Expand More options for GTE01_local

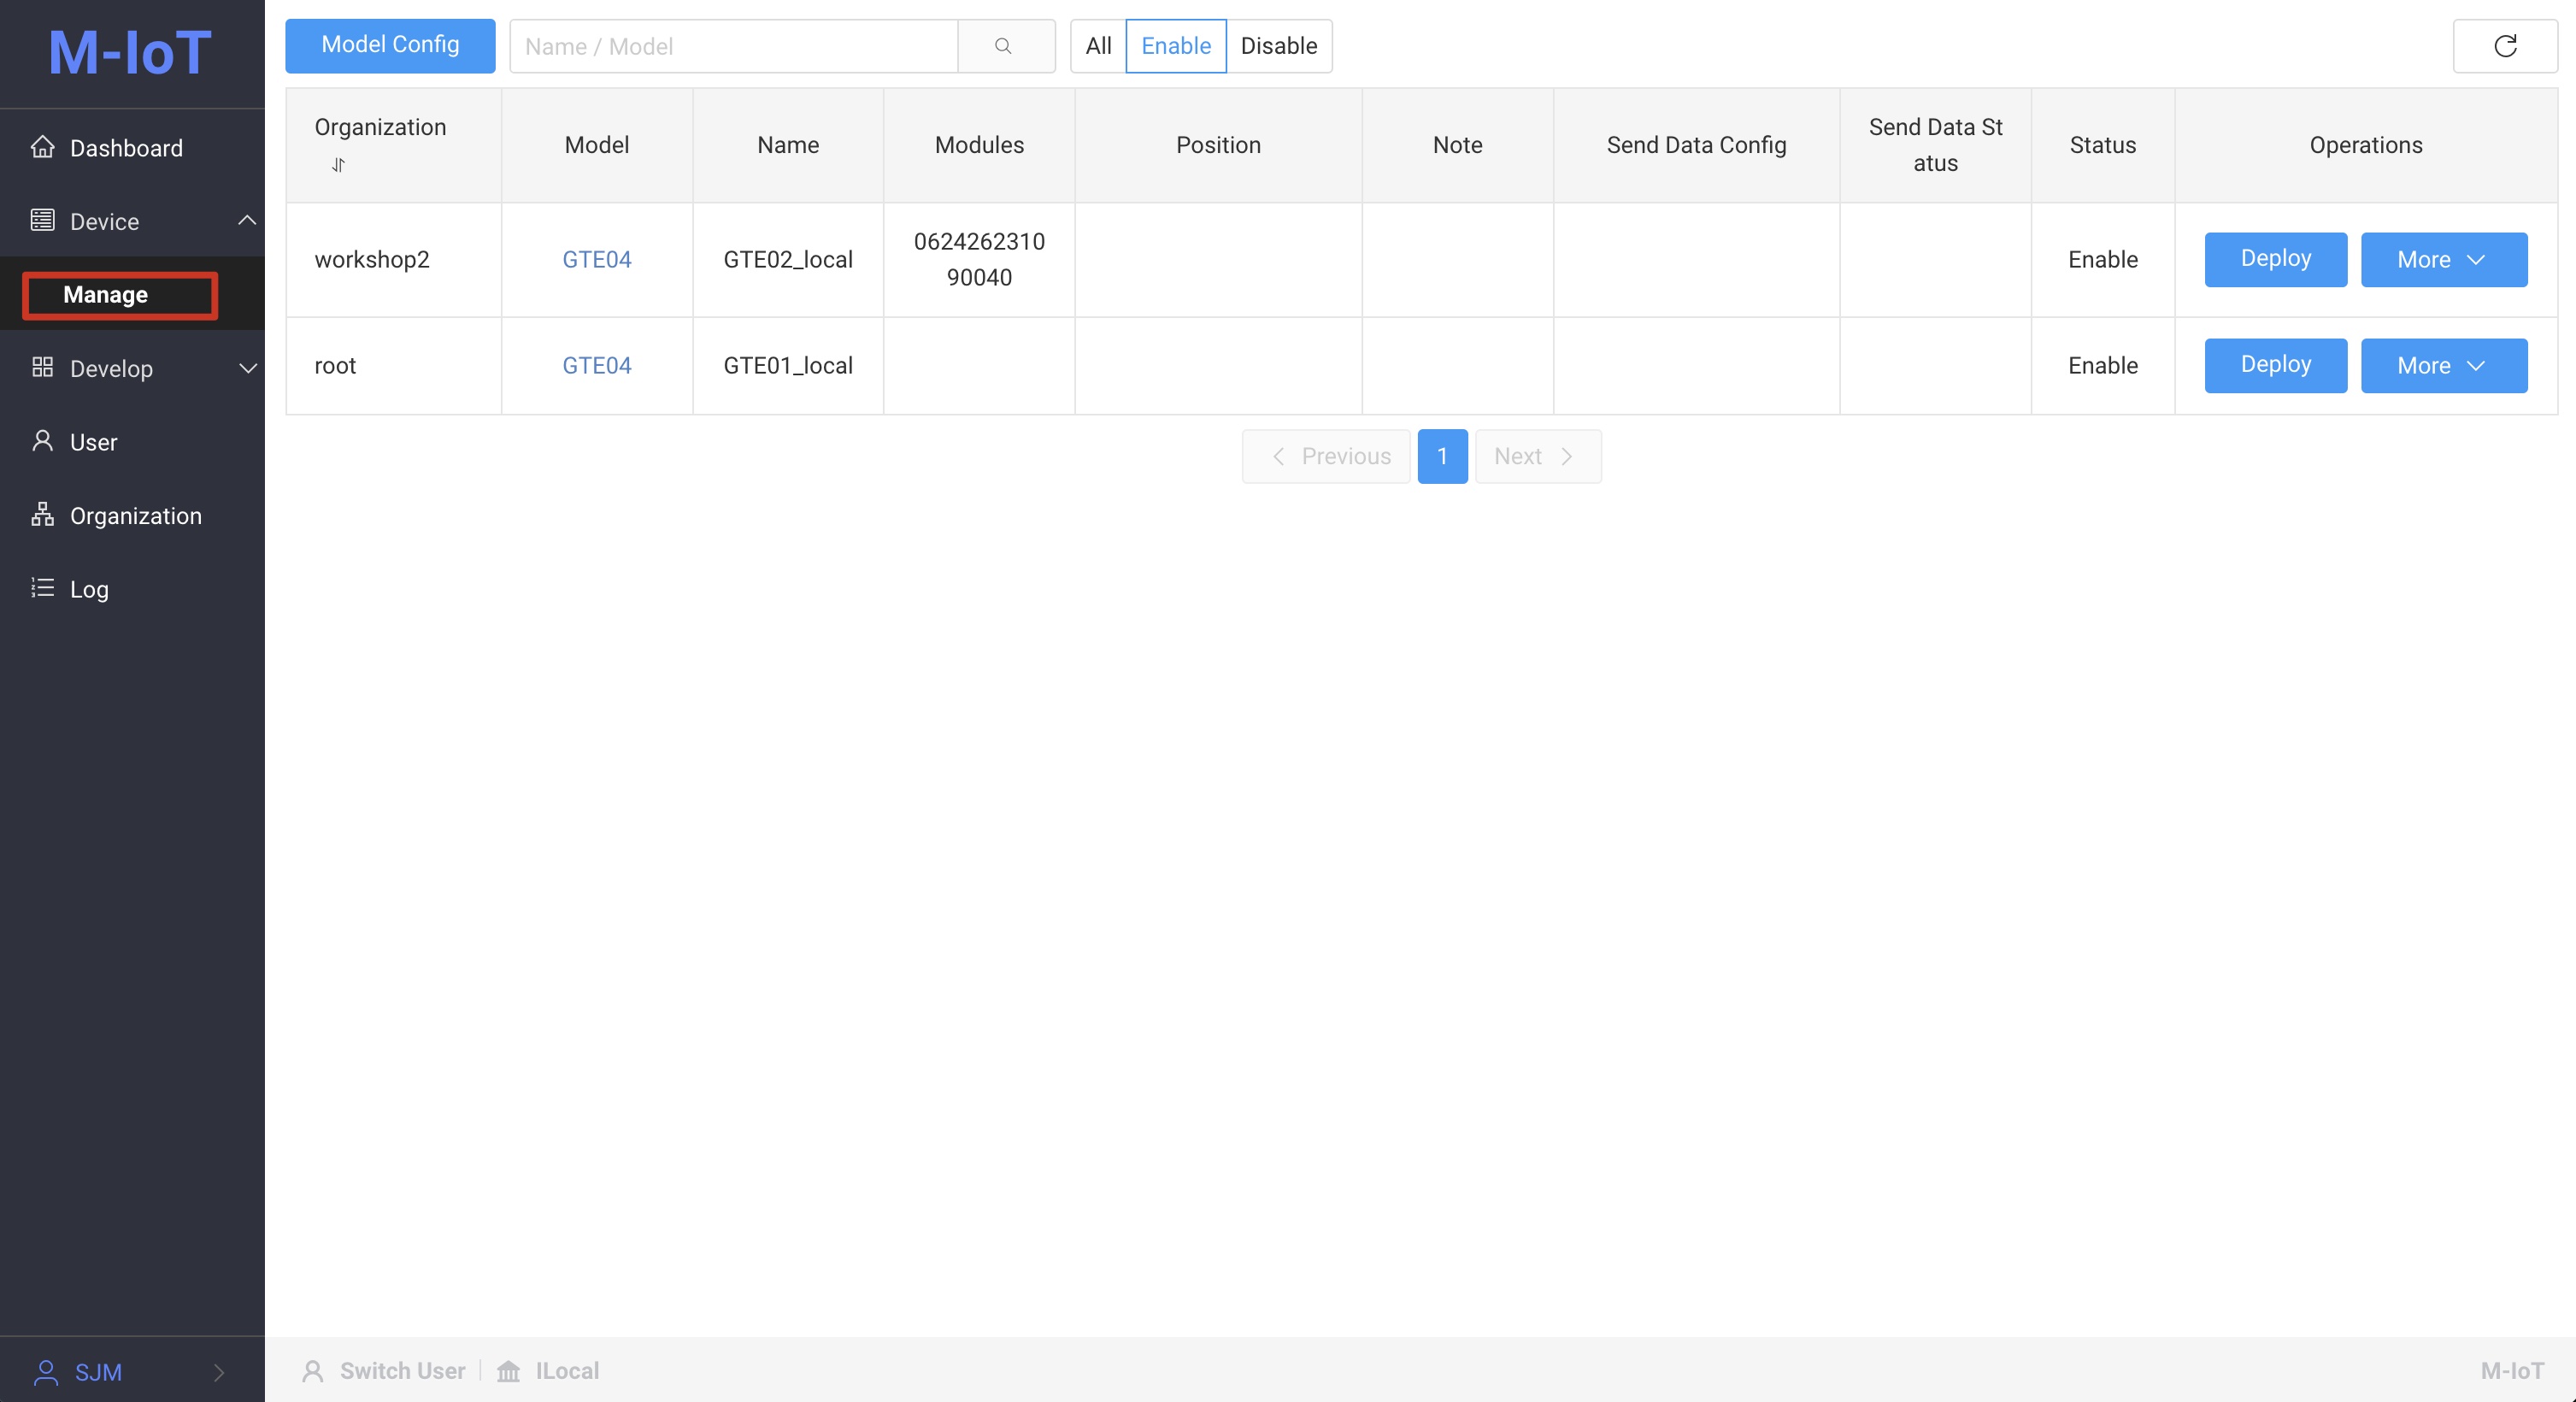tap(2442, 364)
